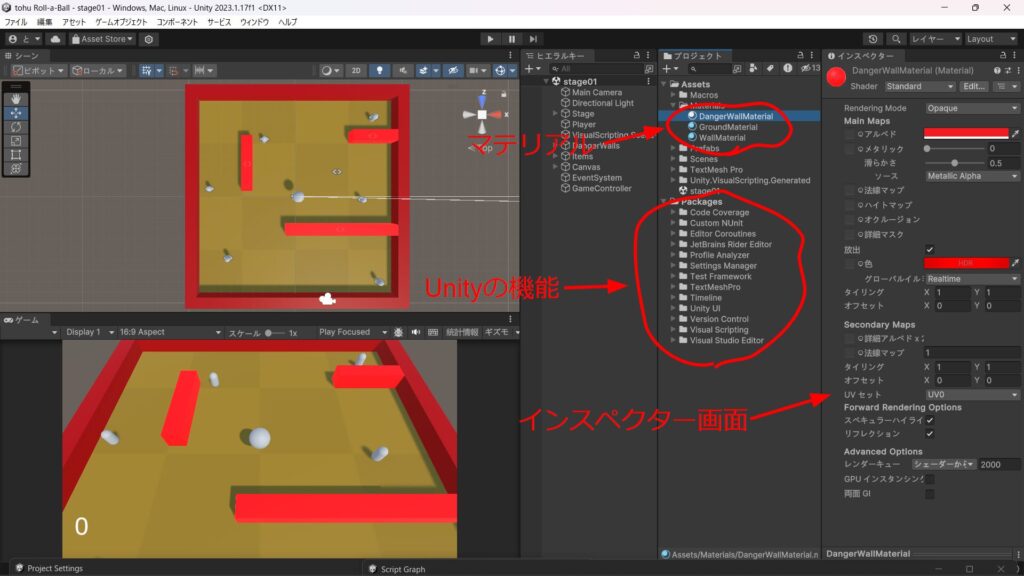Switch to the ゲーム tab
Image resolution: width=1024 pixels, height=576 pixels.
[22, 320]
